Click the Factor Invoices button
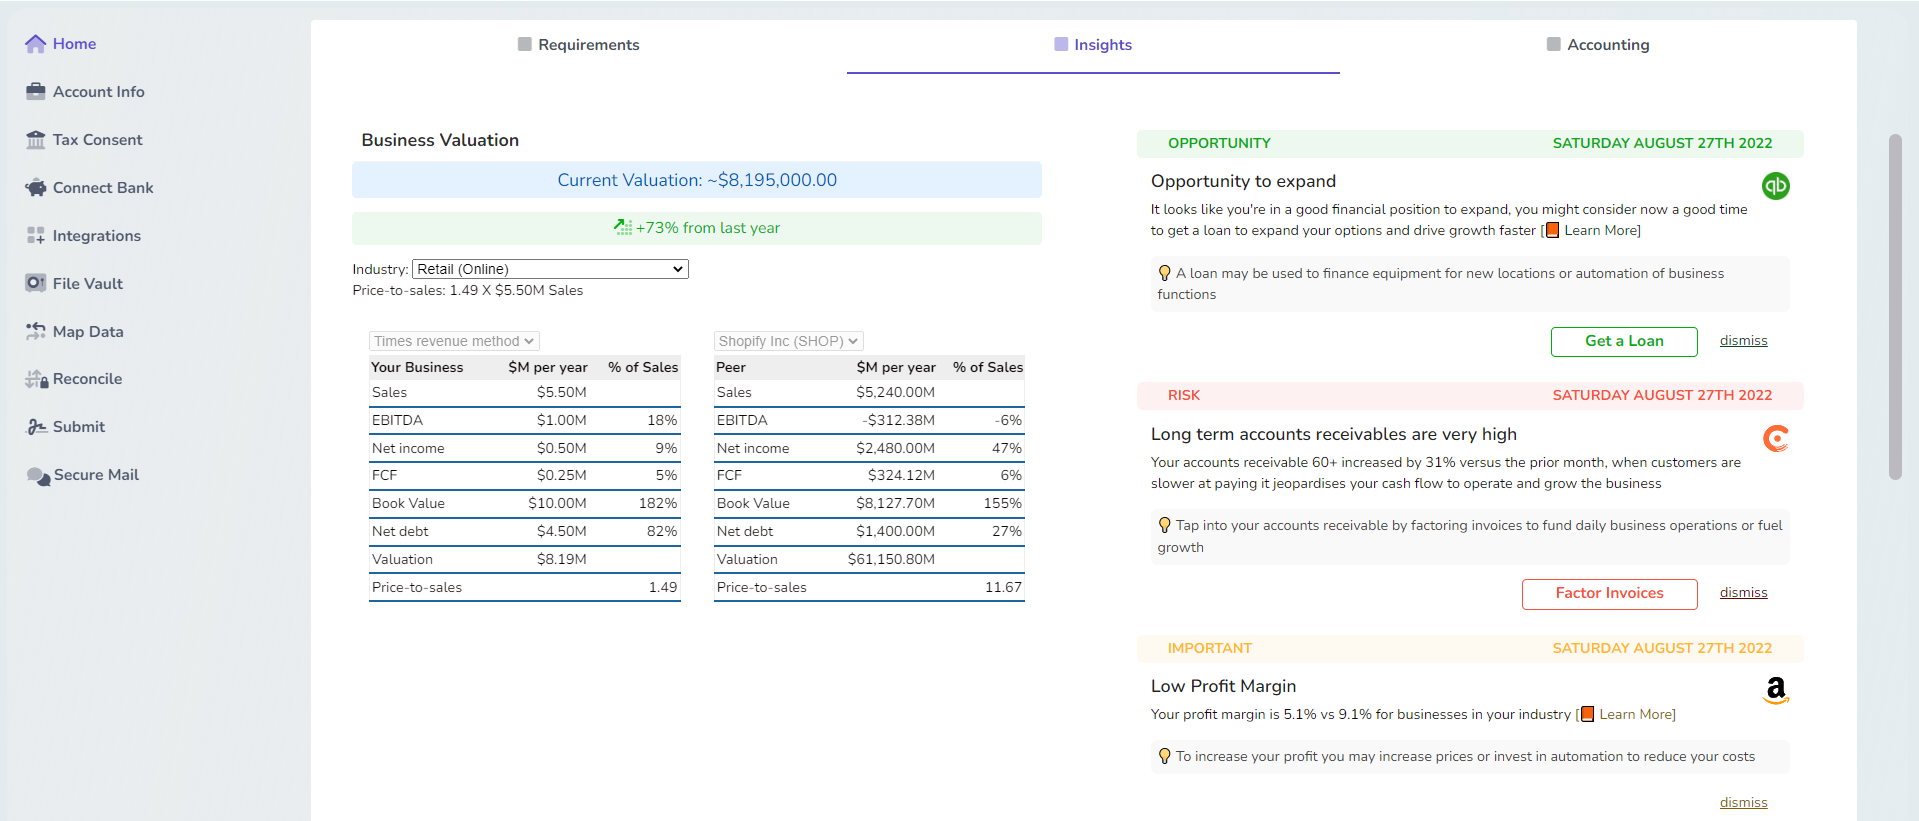This screenshot has width=1919, height=821. pyautogui.click(x=1609, y=593)
